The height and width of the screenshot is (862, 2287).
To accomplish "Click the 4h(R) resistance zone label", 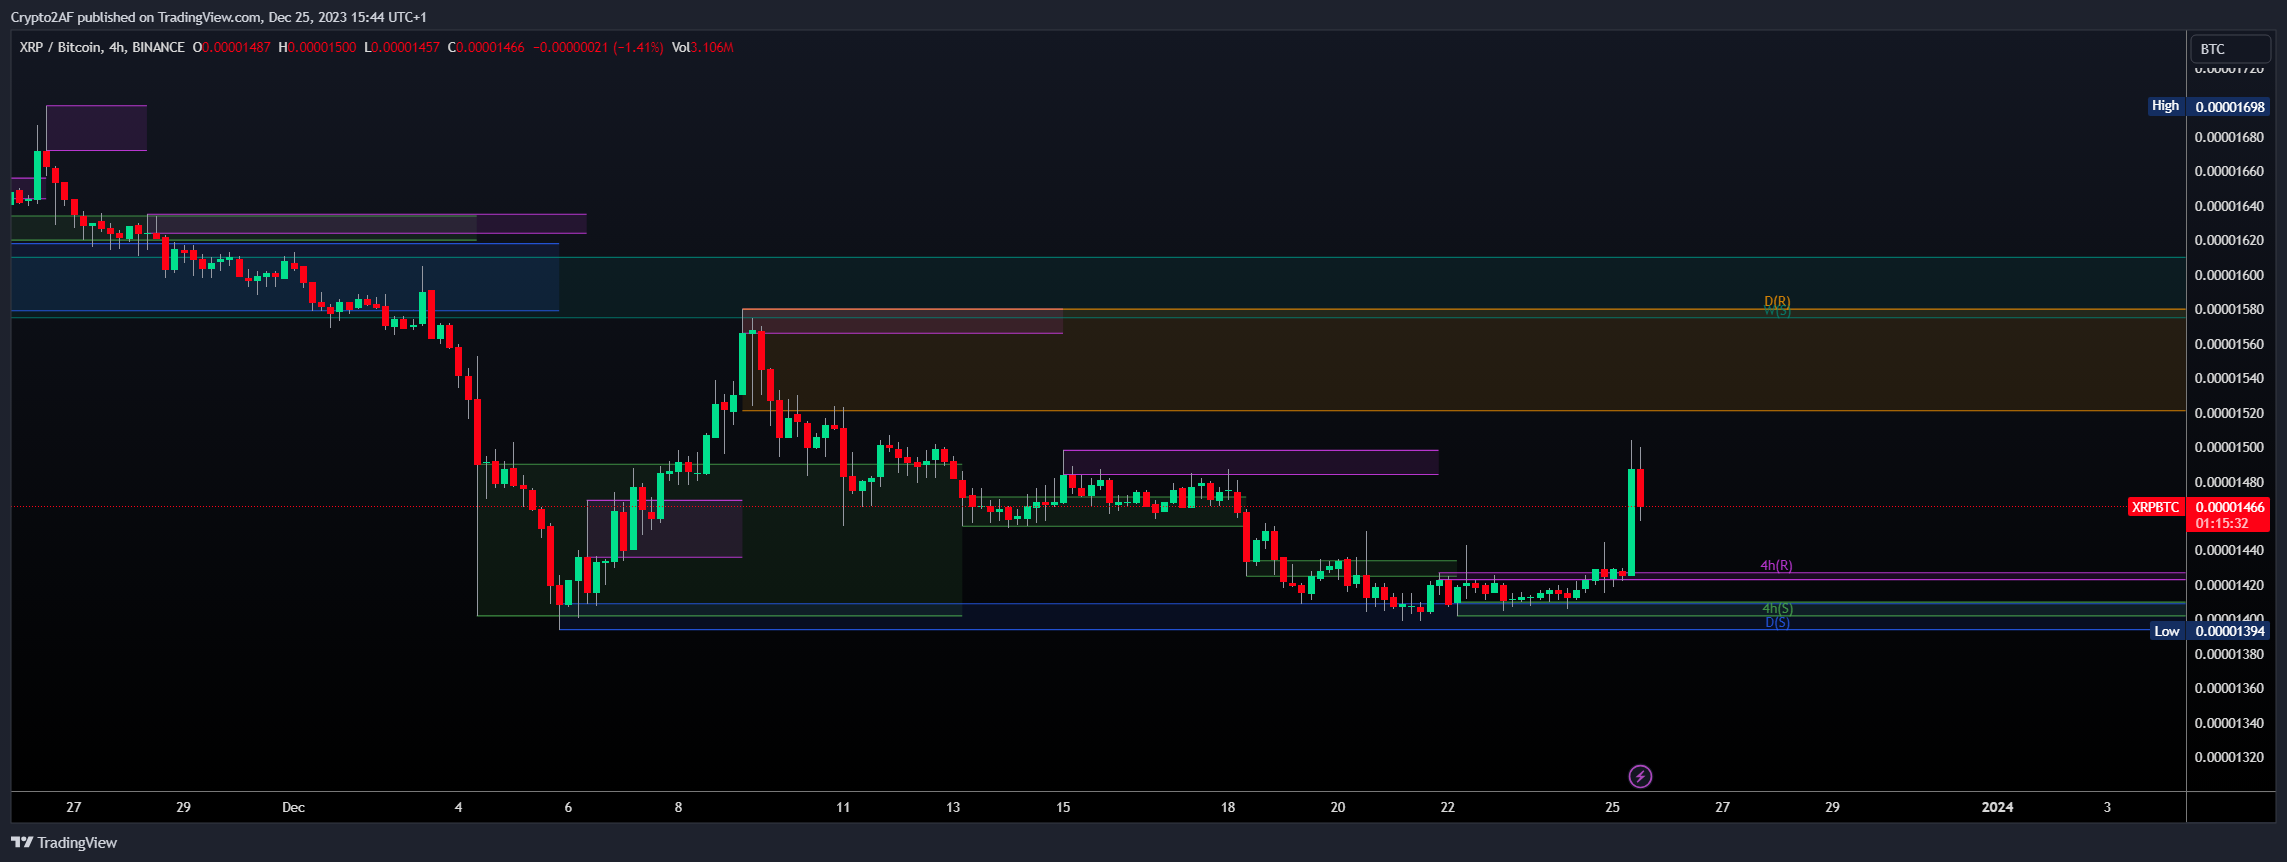I will 1776,566.
